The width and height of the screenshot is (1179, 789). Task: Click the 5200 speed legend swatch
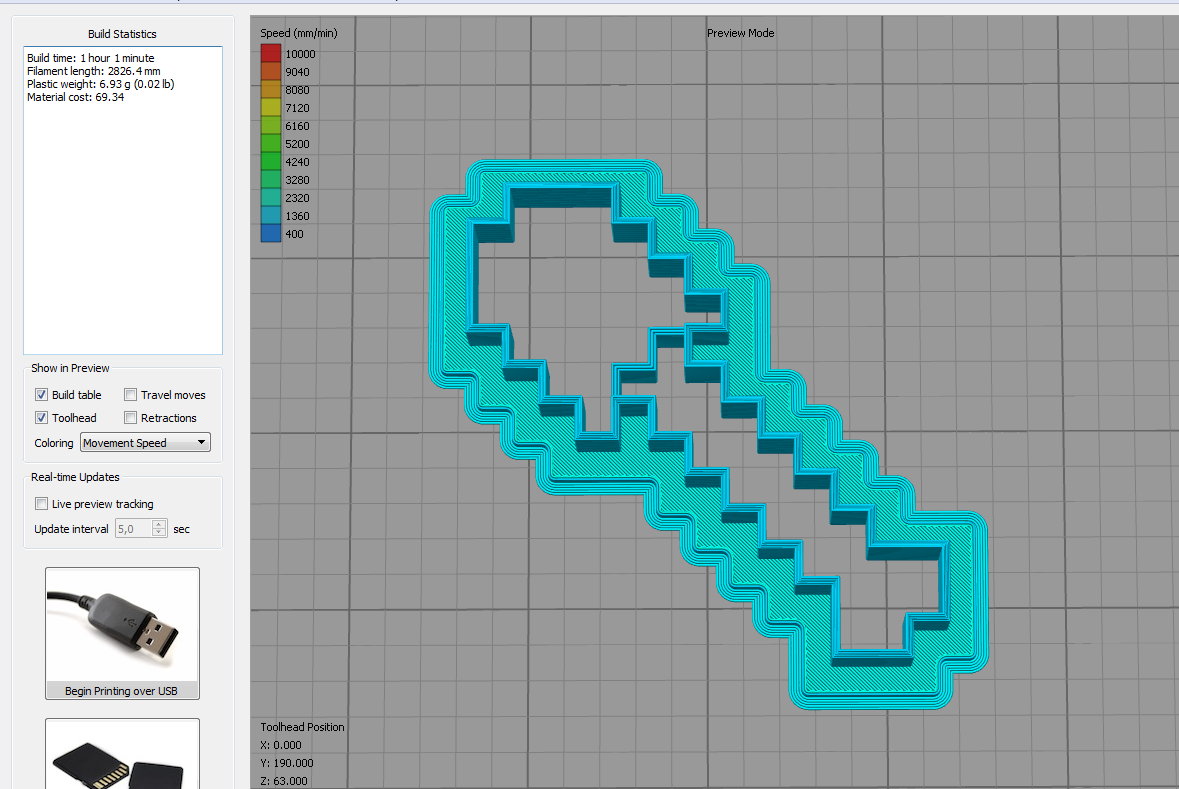(271, 144)
